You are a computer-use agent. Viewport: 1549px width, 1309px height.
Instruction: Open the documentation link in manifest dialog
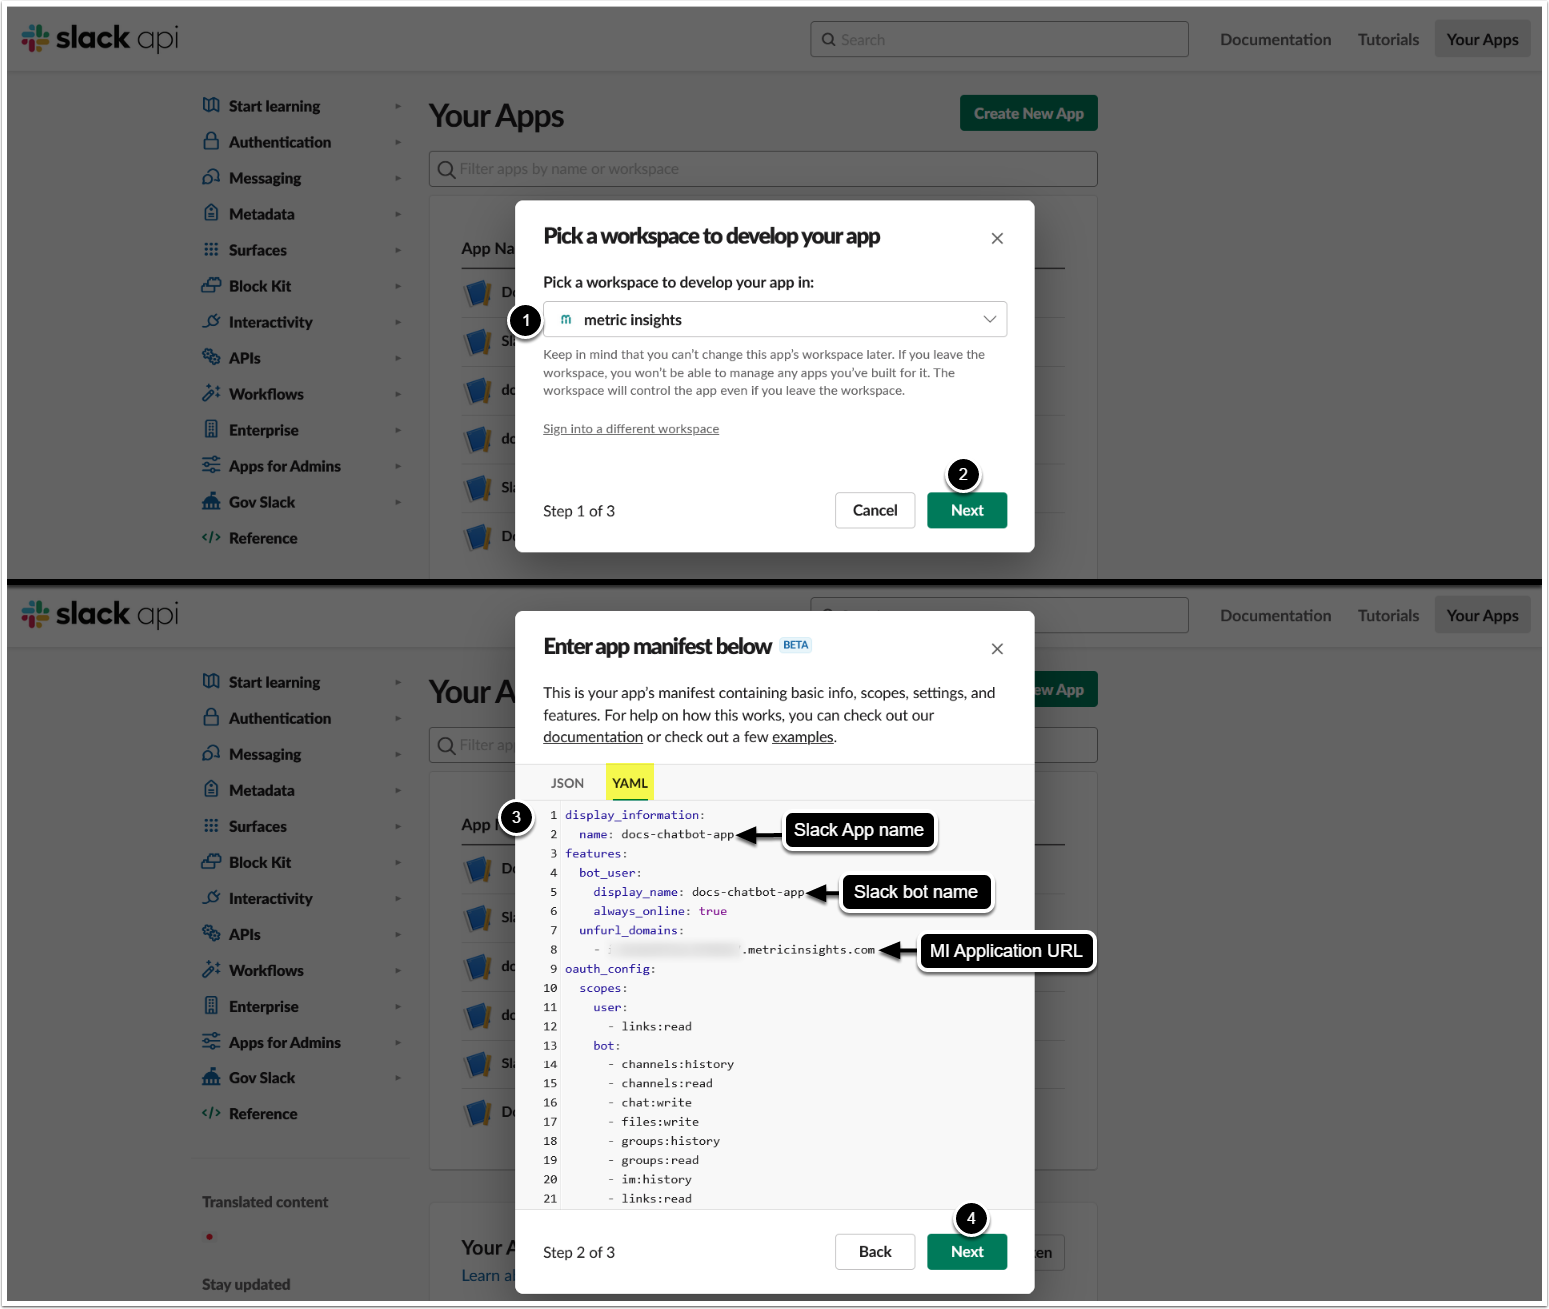tap(593, 737)
